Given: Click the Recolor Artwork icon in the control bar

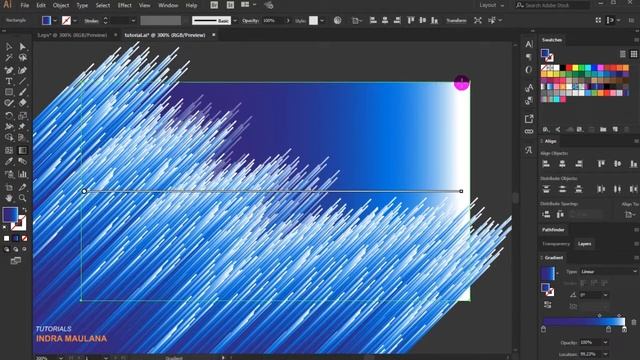Looking at the screenshot, I should (338, 20).
